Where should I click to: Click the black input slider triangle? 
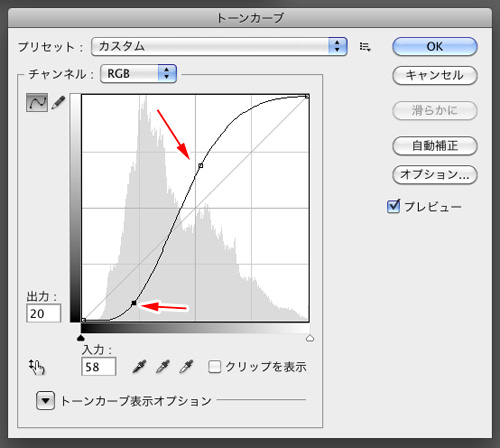click(81, 338)
